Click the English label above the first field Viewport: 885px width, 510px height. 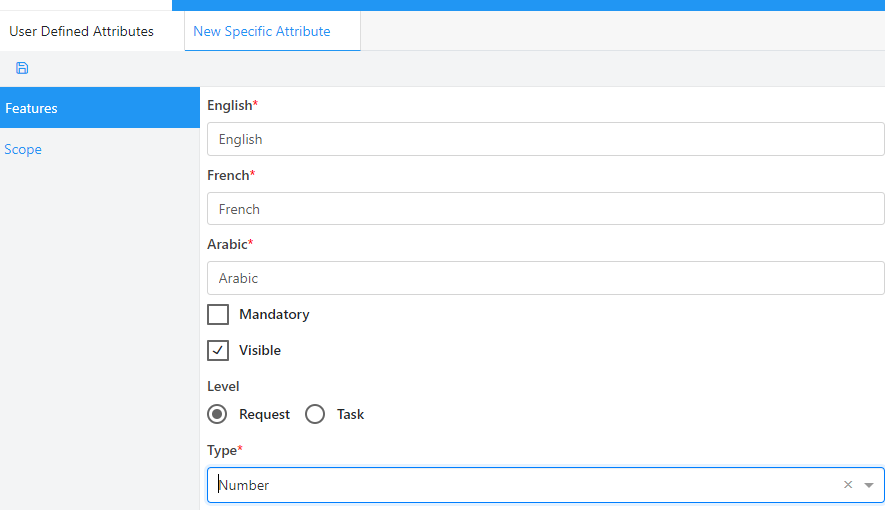pos(229,105)
